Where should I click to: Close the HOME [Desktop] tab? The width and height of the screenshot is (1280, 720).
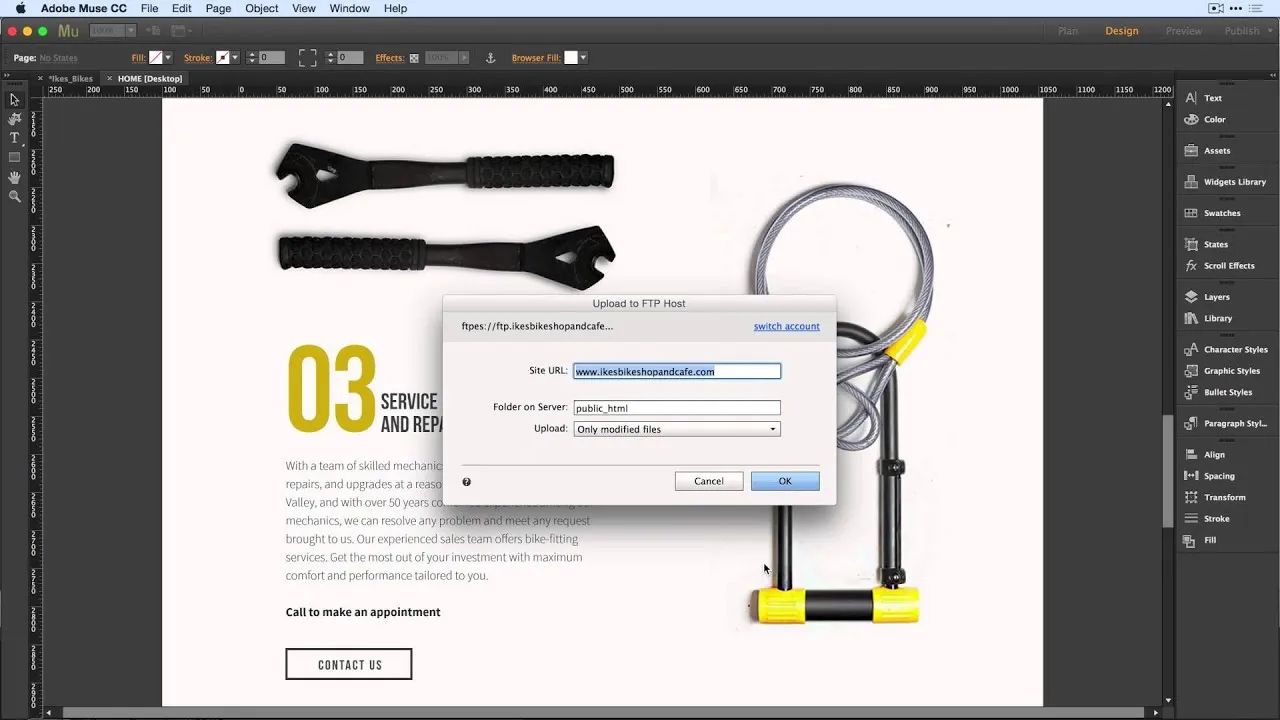[x=109, y=78]
